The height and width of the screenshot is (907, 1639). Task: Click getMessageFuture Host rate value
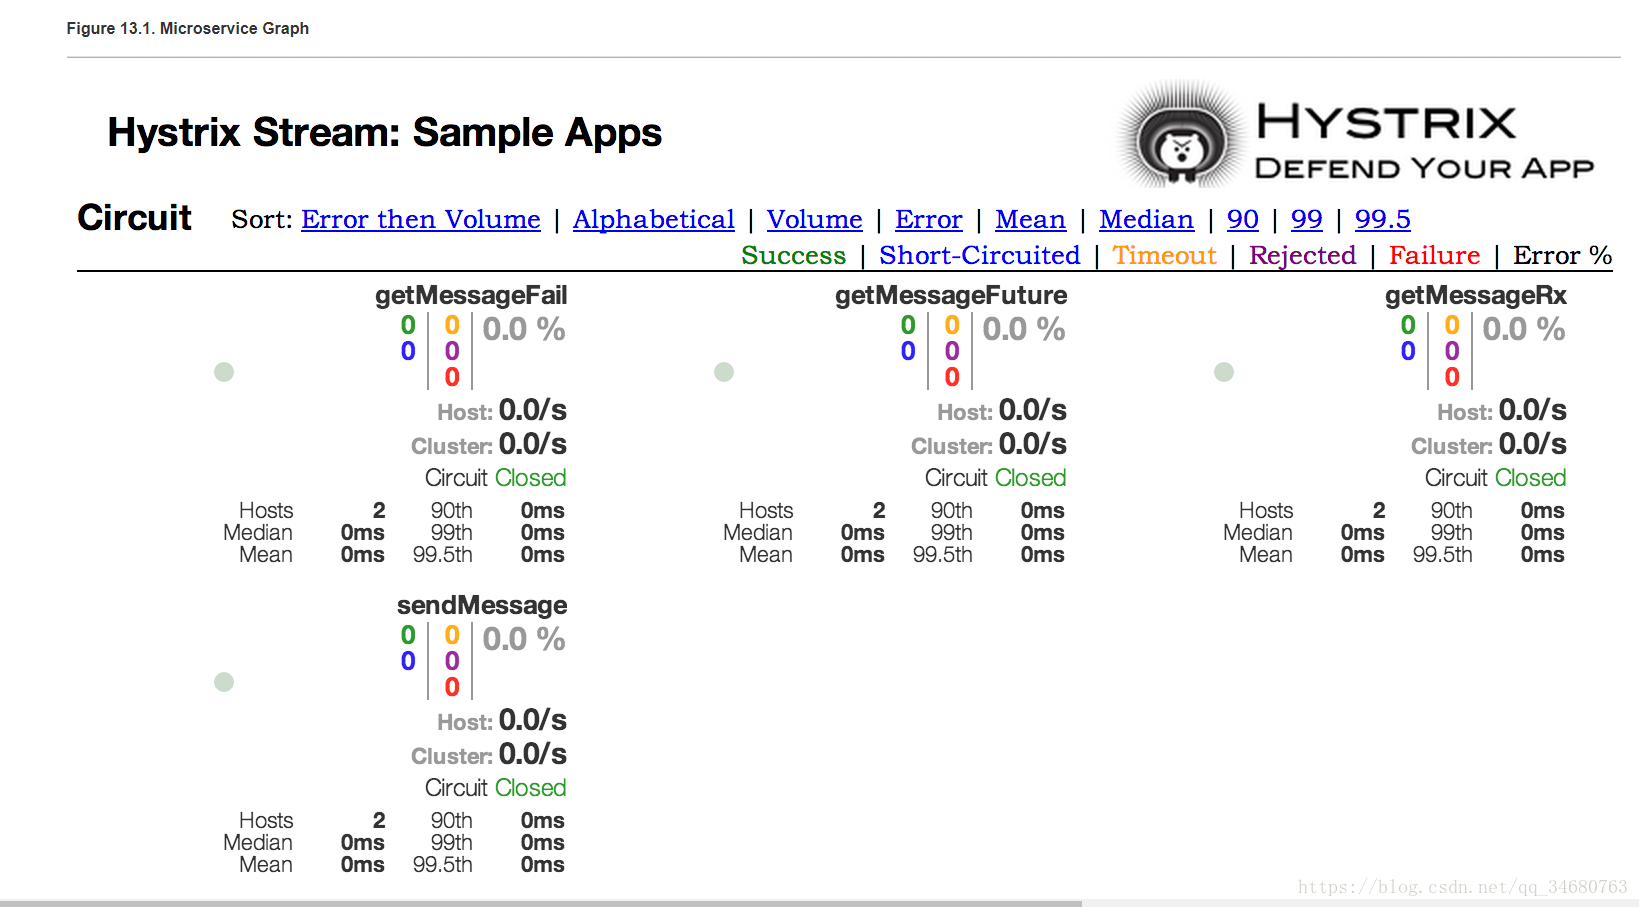(x=1033, y=410)
